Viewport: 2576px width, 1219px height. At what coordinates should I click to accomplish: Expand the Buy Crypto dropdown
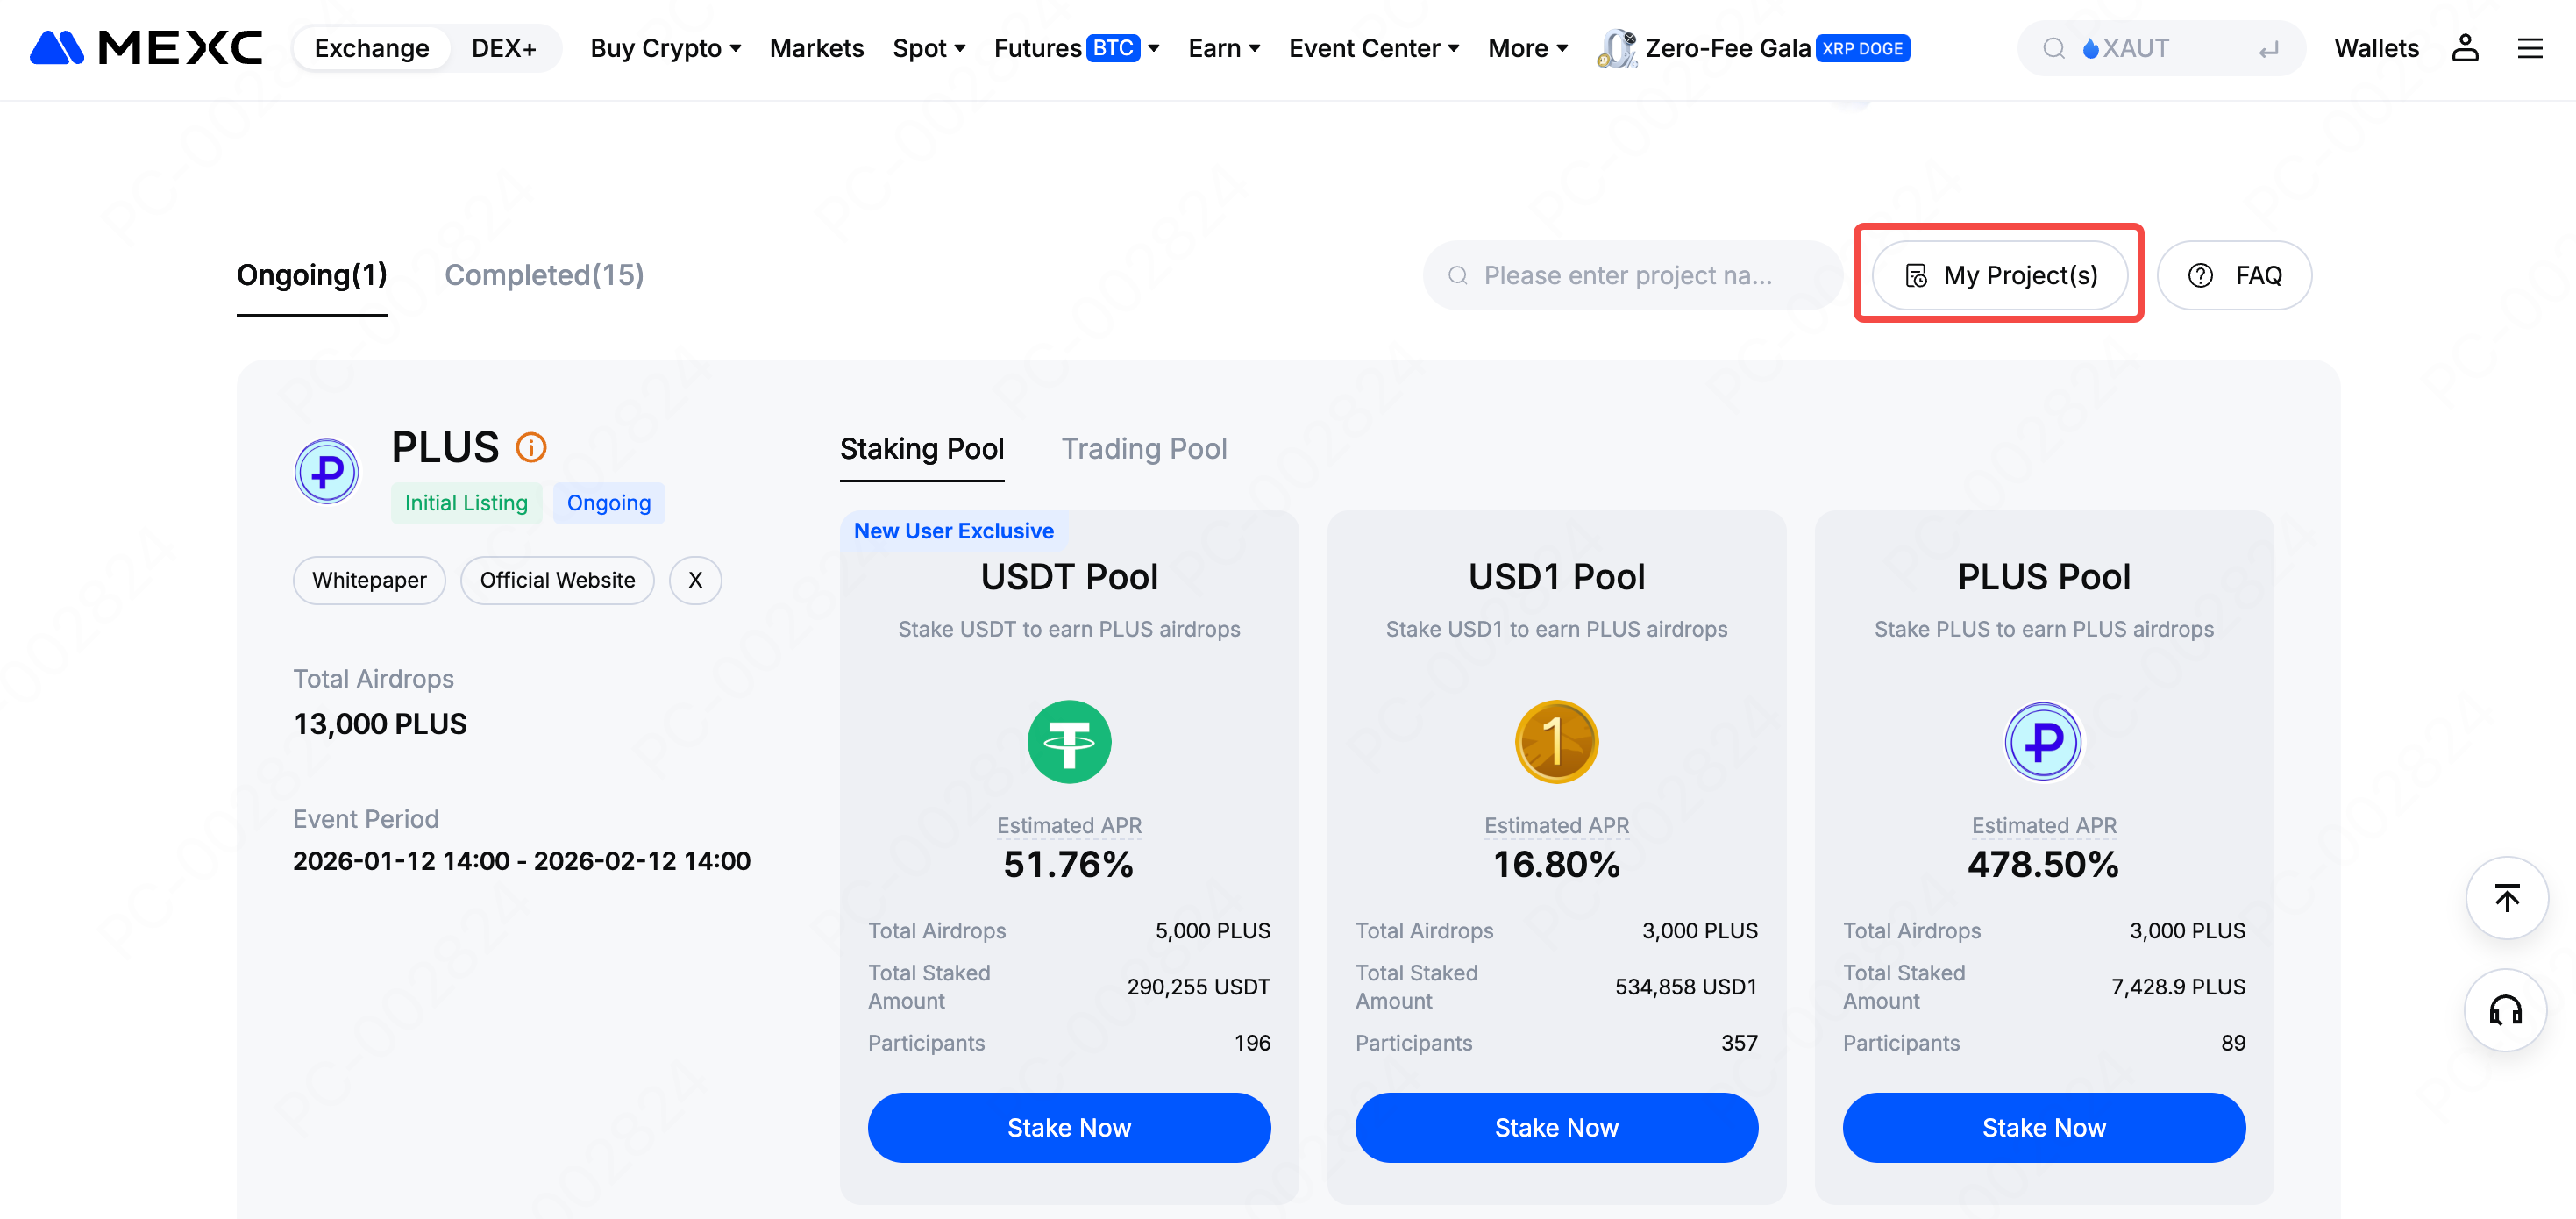[x=665, y=48]
